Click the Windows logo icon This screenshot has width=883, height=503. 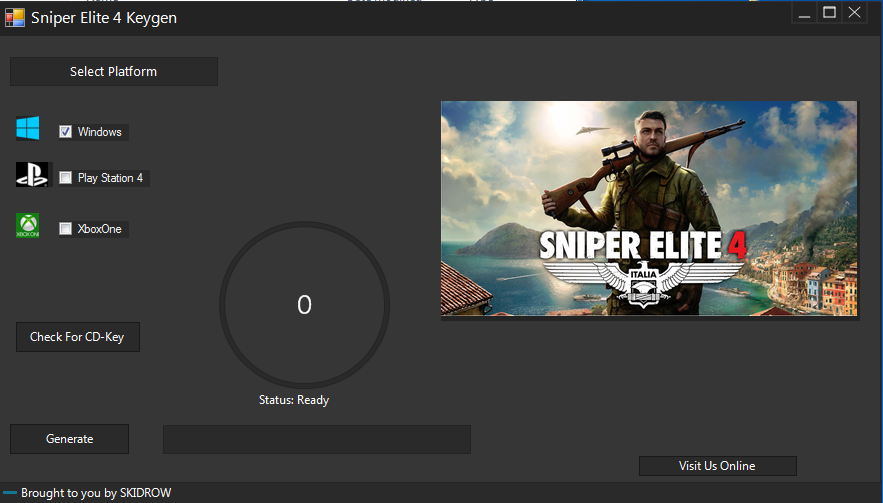[28, 128]
